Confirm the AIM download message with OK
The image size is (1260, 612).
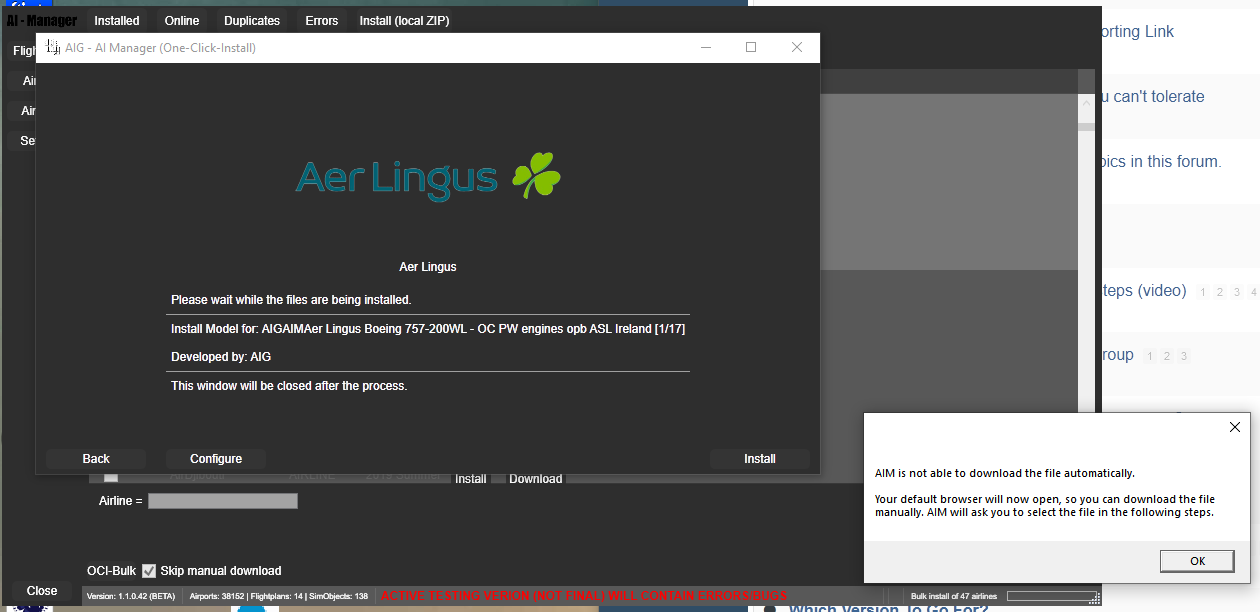1198,561
